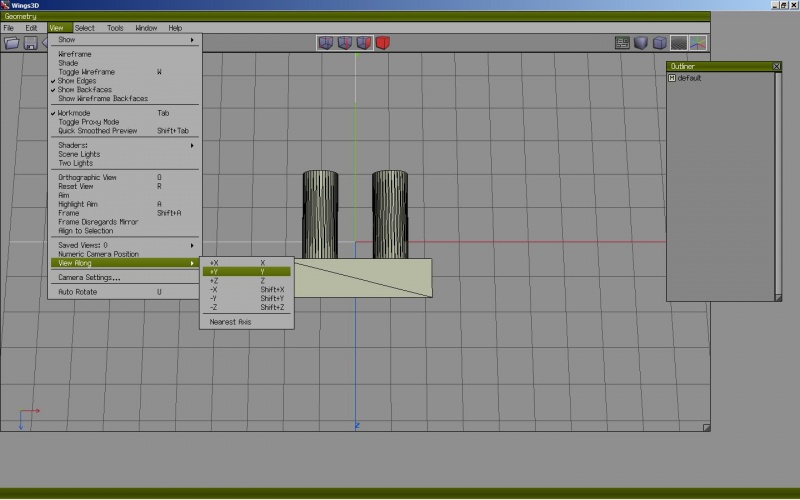
Task: Toggle ground grid plane icon
Action: click(x=679, y=43)
